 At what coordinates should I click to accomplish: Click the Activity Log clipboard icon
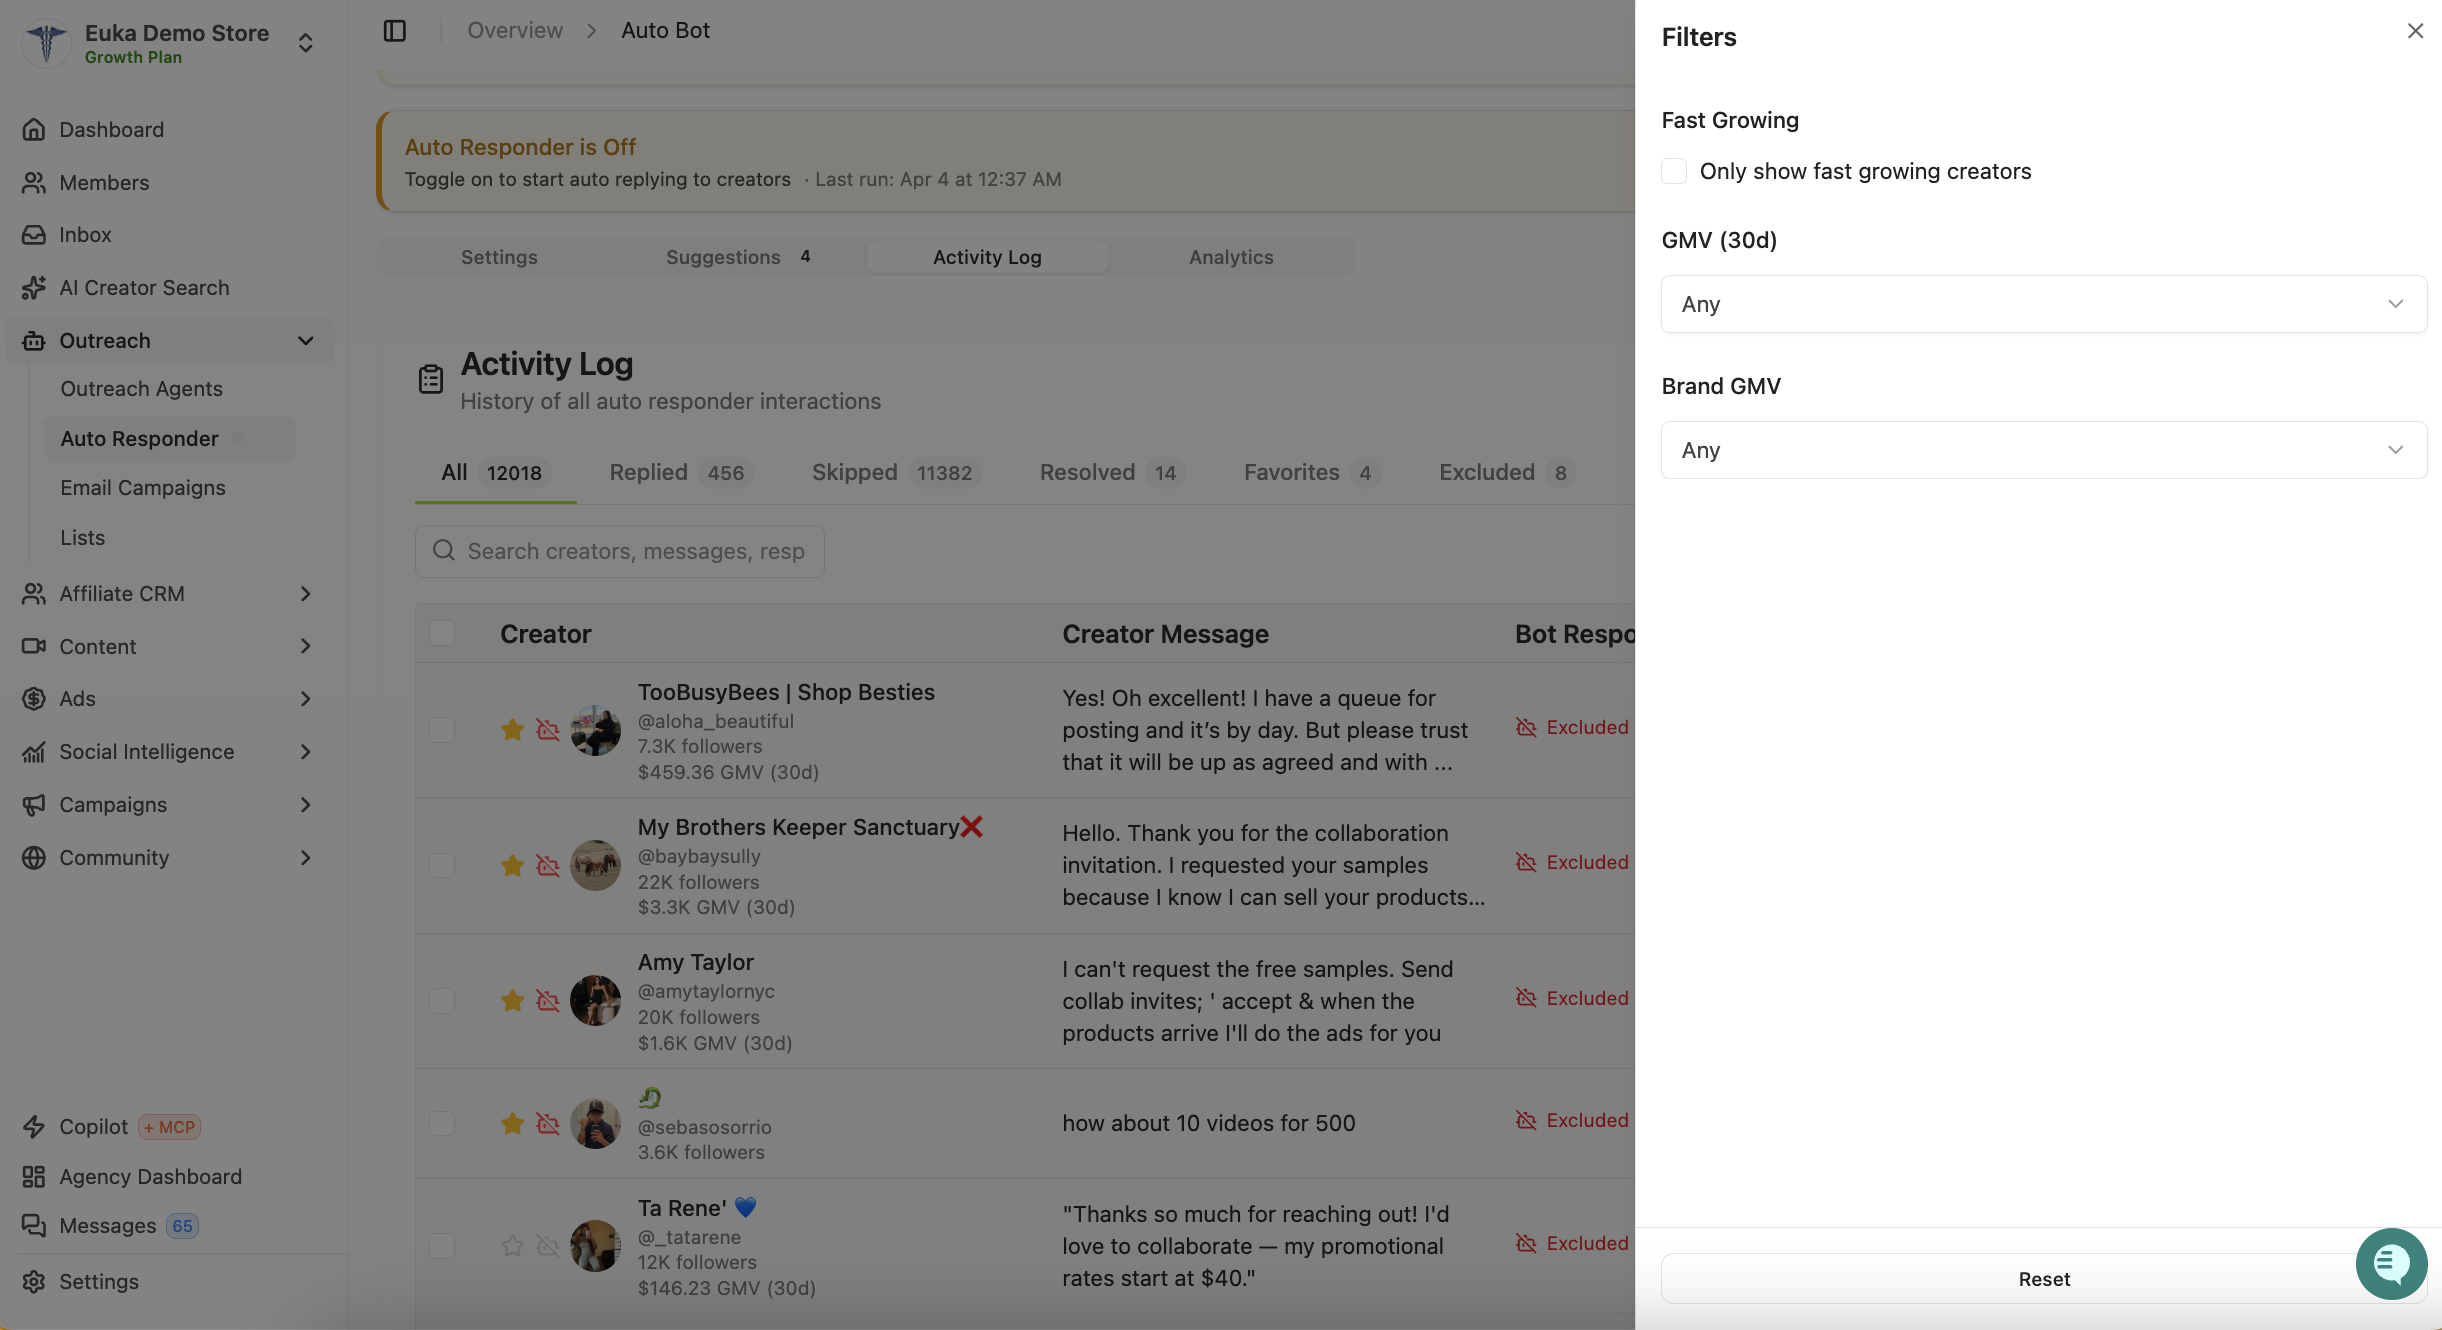coord(431,379)
